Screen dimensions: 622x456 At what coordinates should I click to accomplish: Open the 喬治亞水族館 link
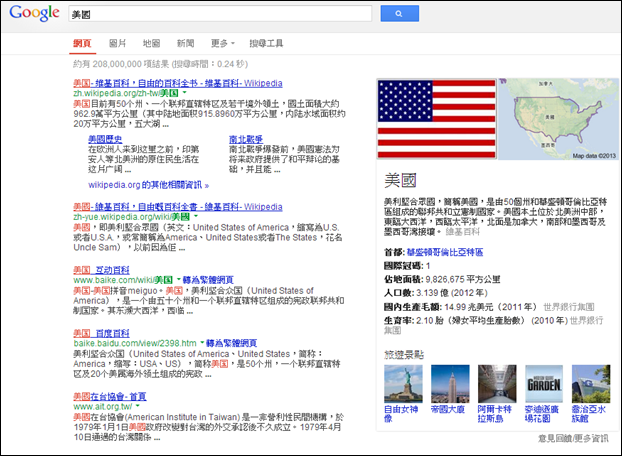click(x=589, y=414)
